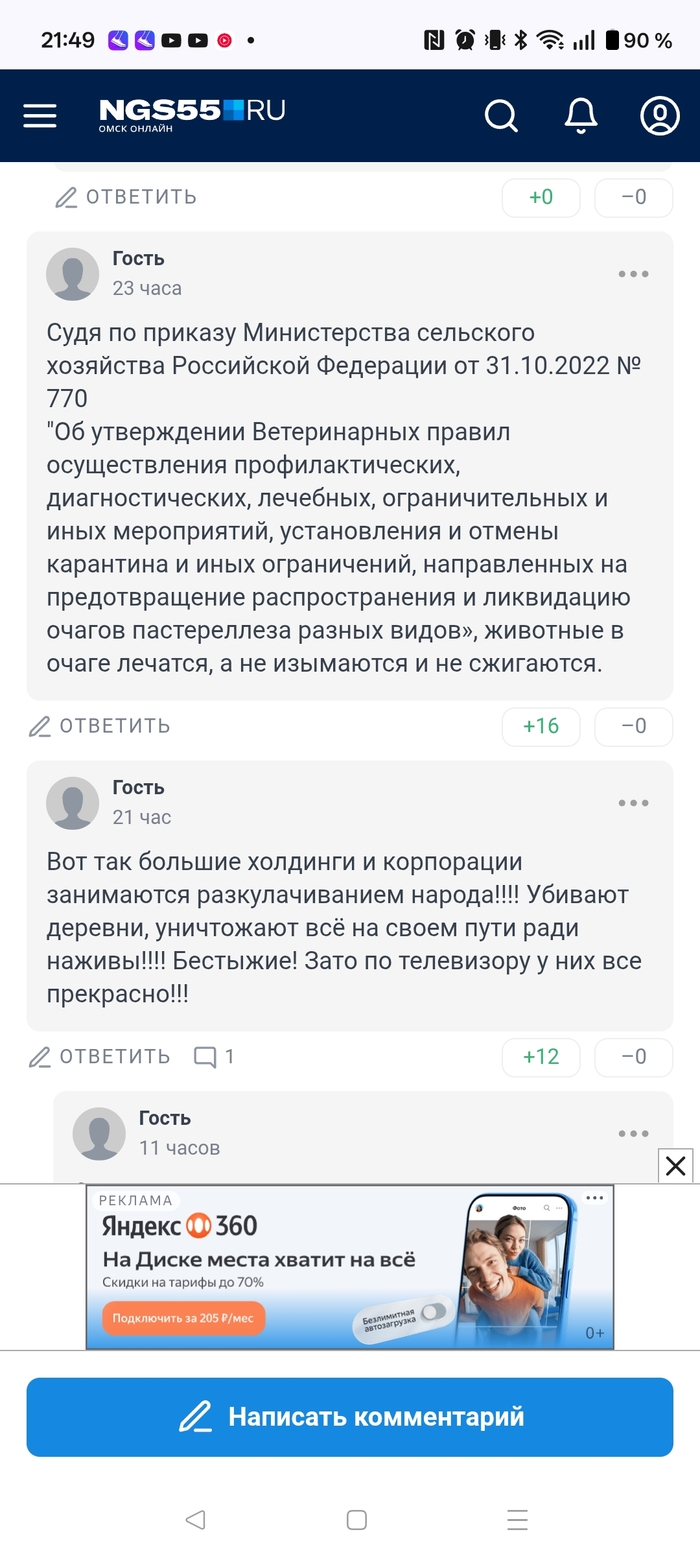
Task: Show the 1 reply thread icon
Action: [214, 1057]
